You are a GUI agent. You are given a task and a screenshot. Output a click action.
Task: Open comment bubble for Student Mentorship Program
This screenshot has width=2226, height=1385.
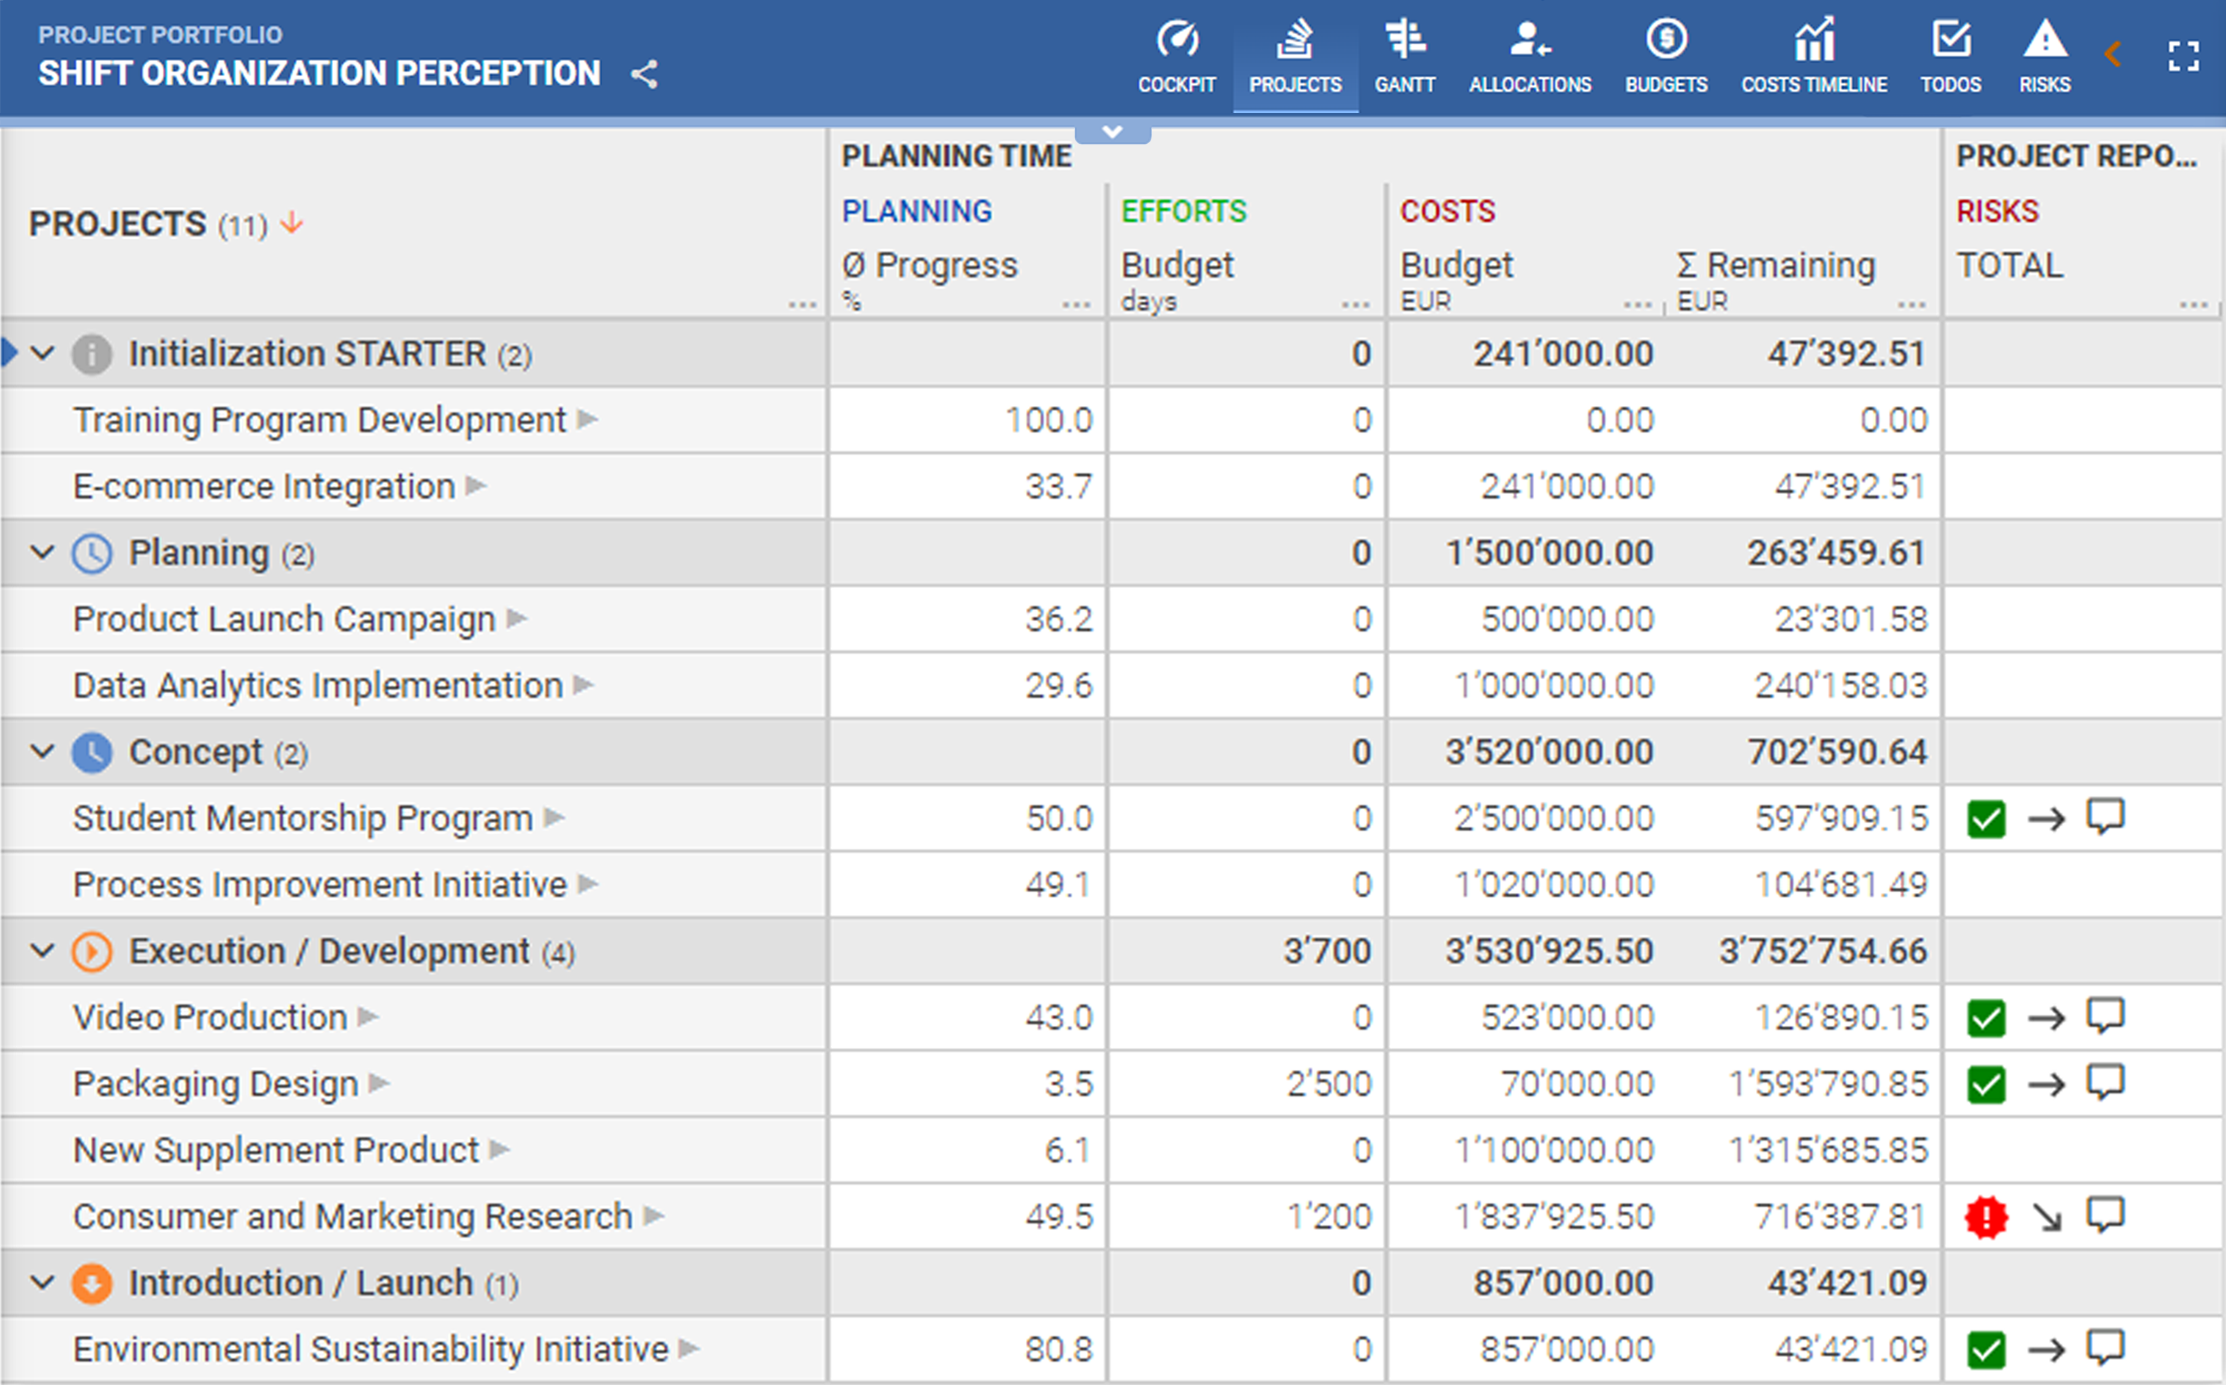[2105, 817]
